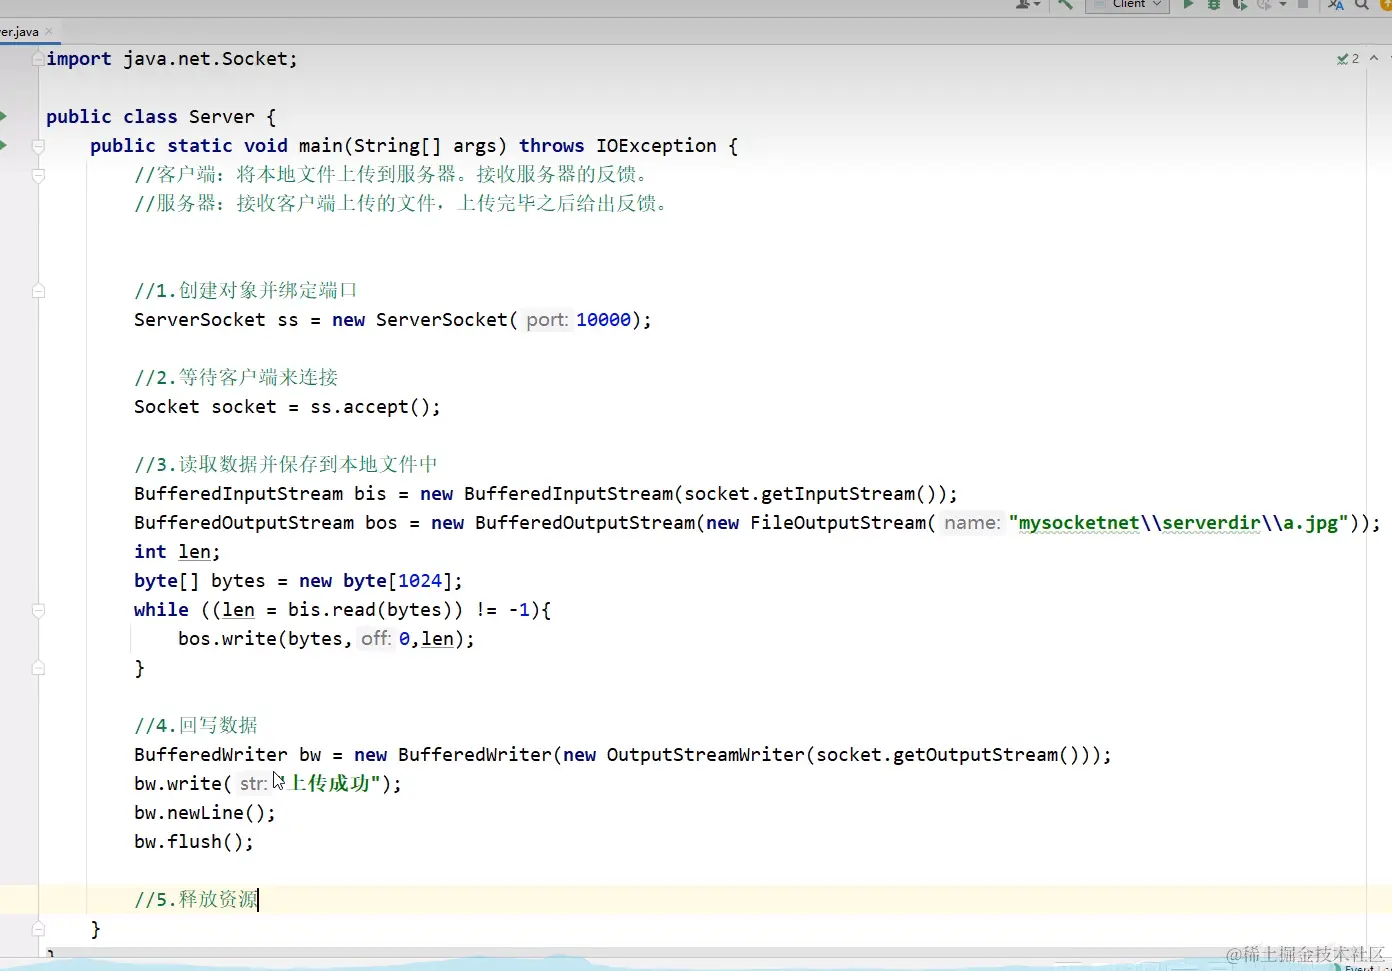Place caret at //5.释放资源 comment

click(x=197, y=900)
